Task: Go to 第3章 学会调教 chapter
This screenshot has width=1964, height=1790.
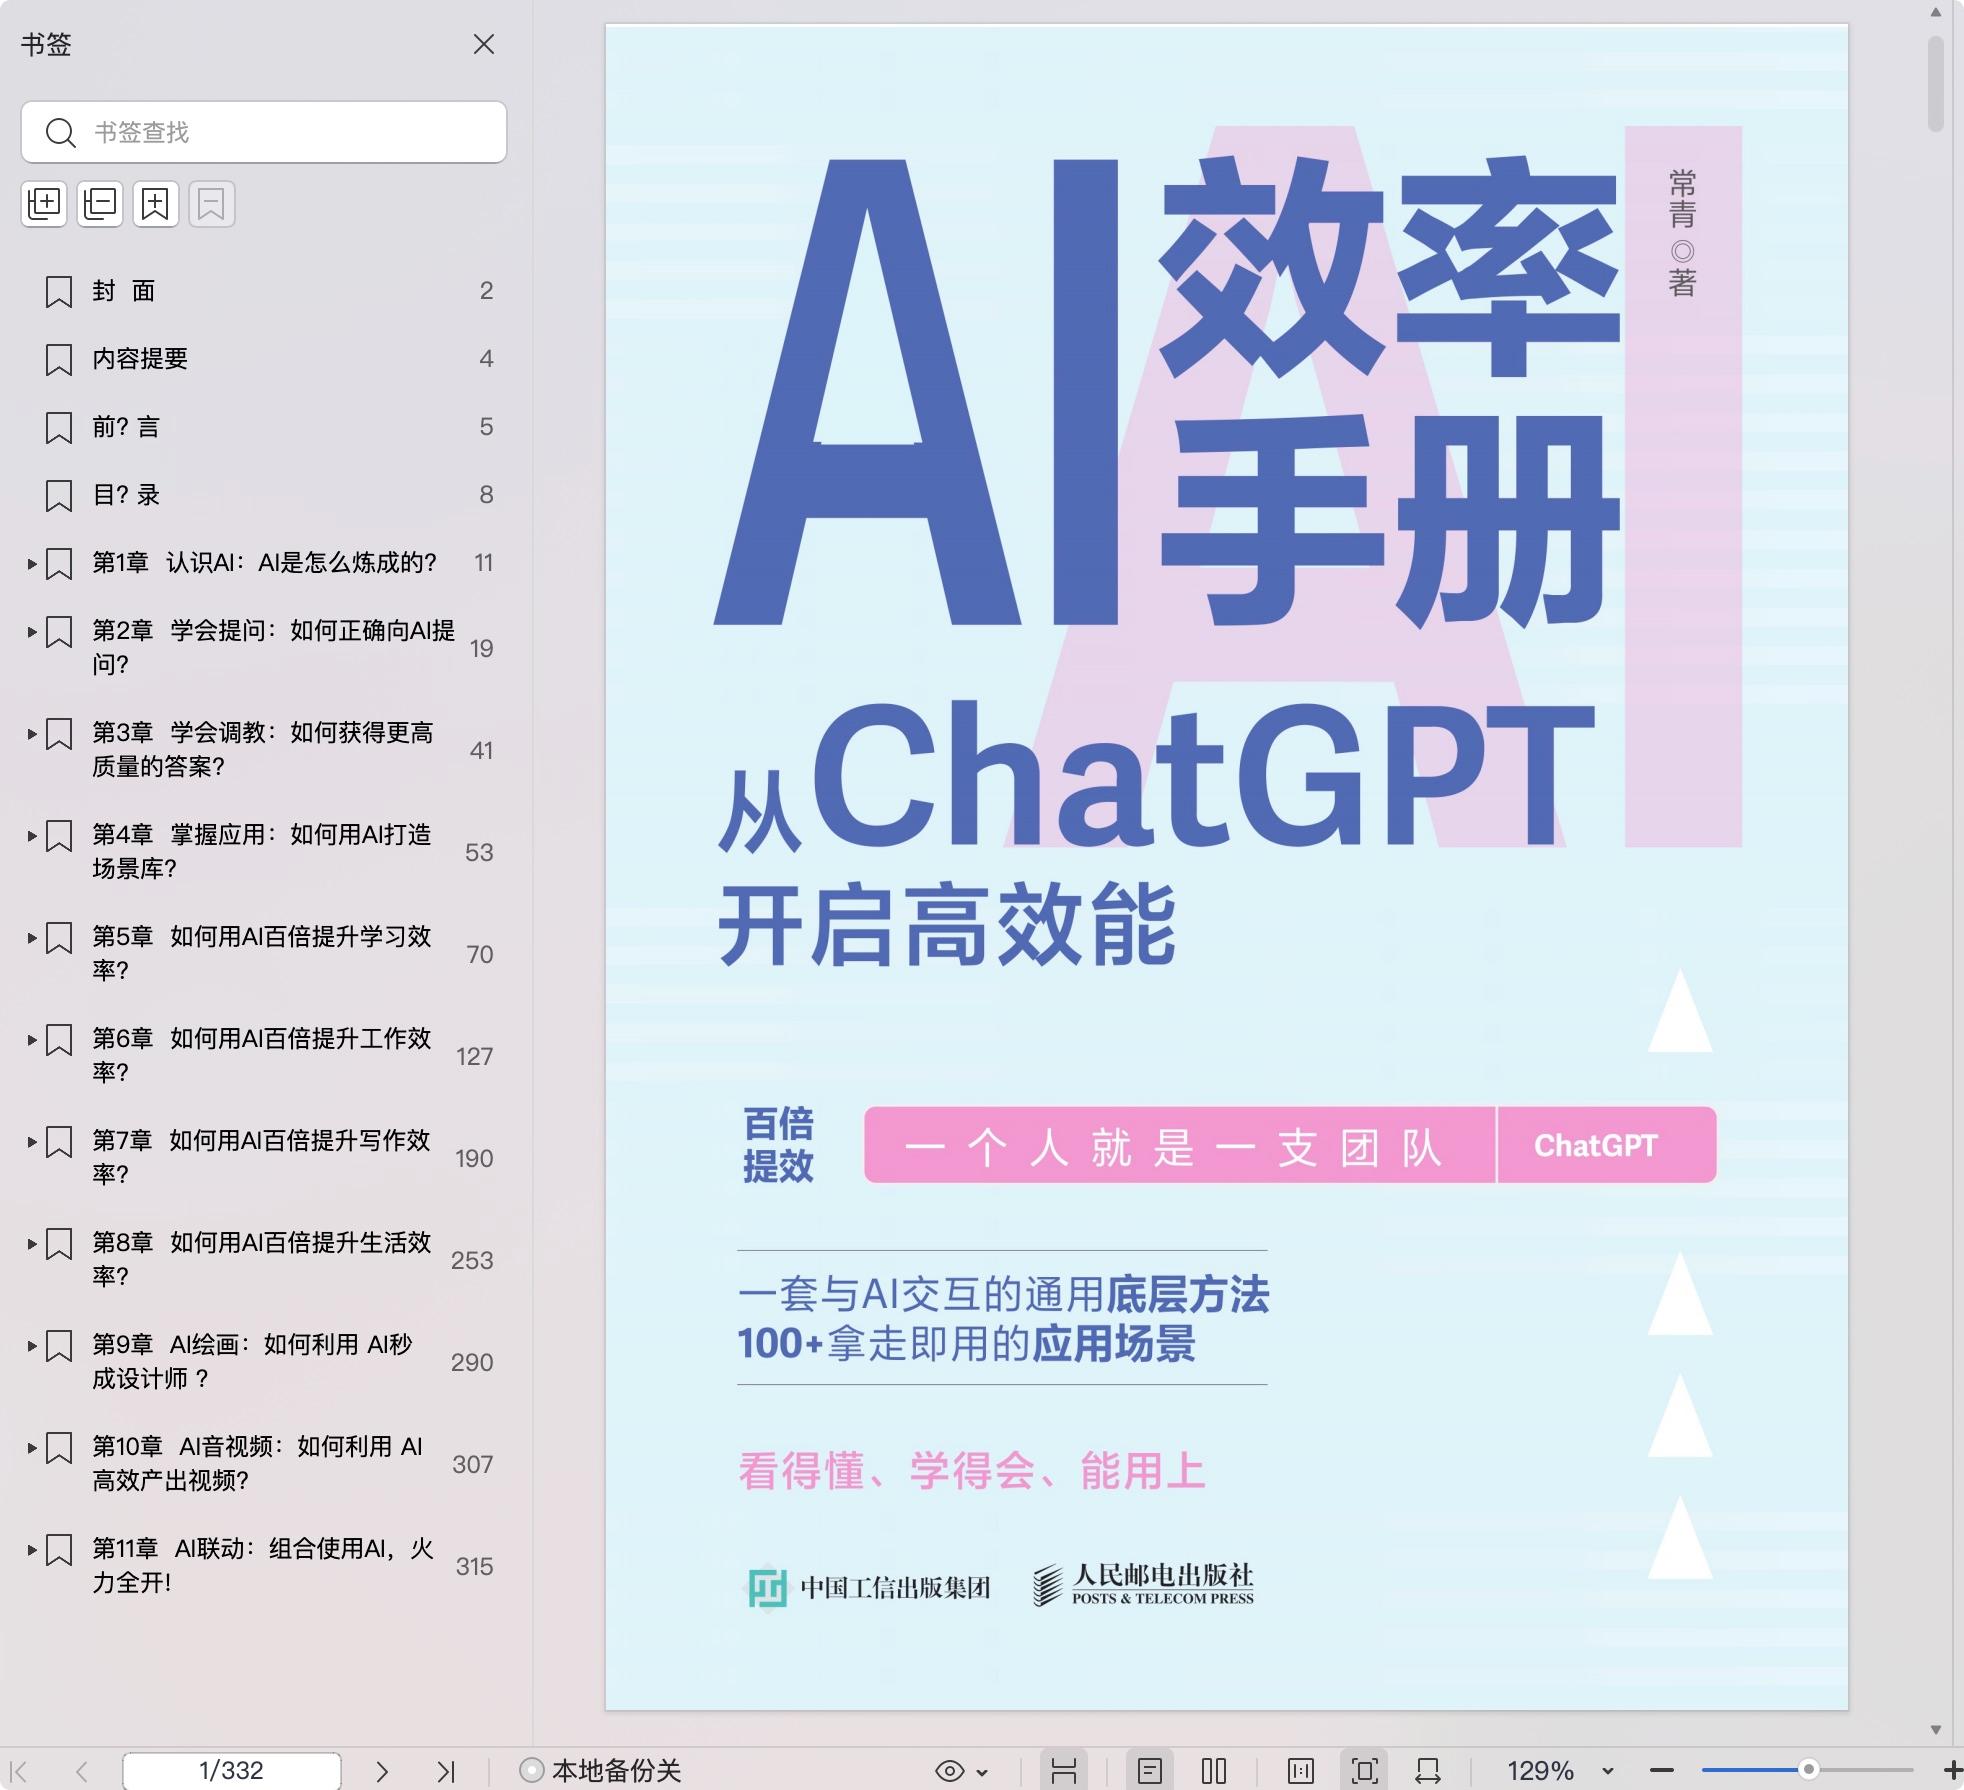Action: click(x=263, y=749)
